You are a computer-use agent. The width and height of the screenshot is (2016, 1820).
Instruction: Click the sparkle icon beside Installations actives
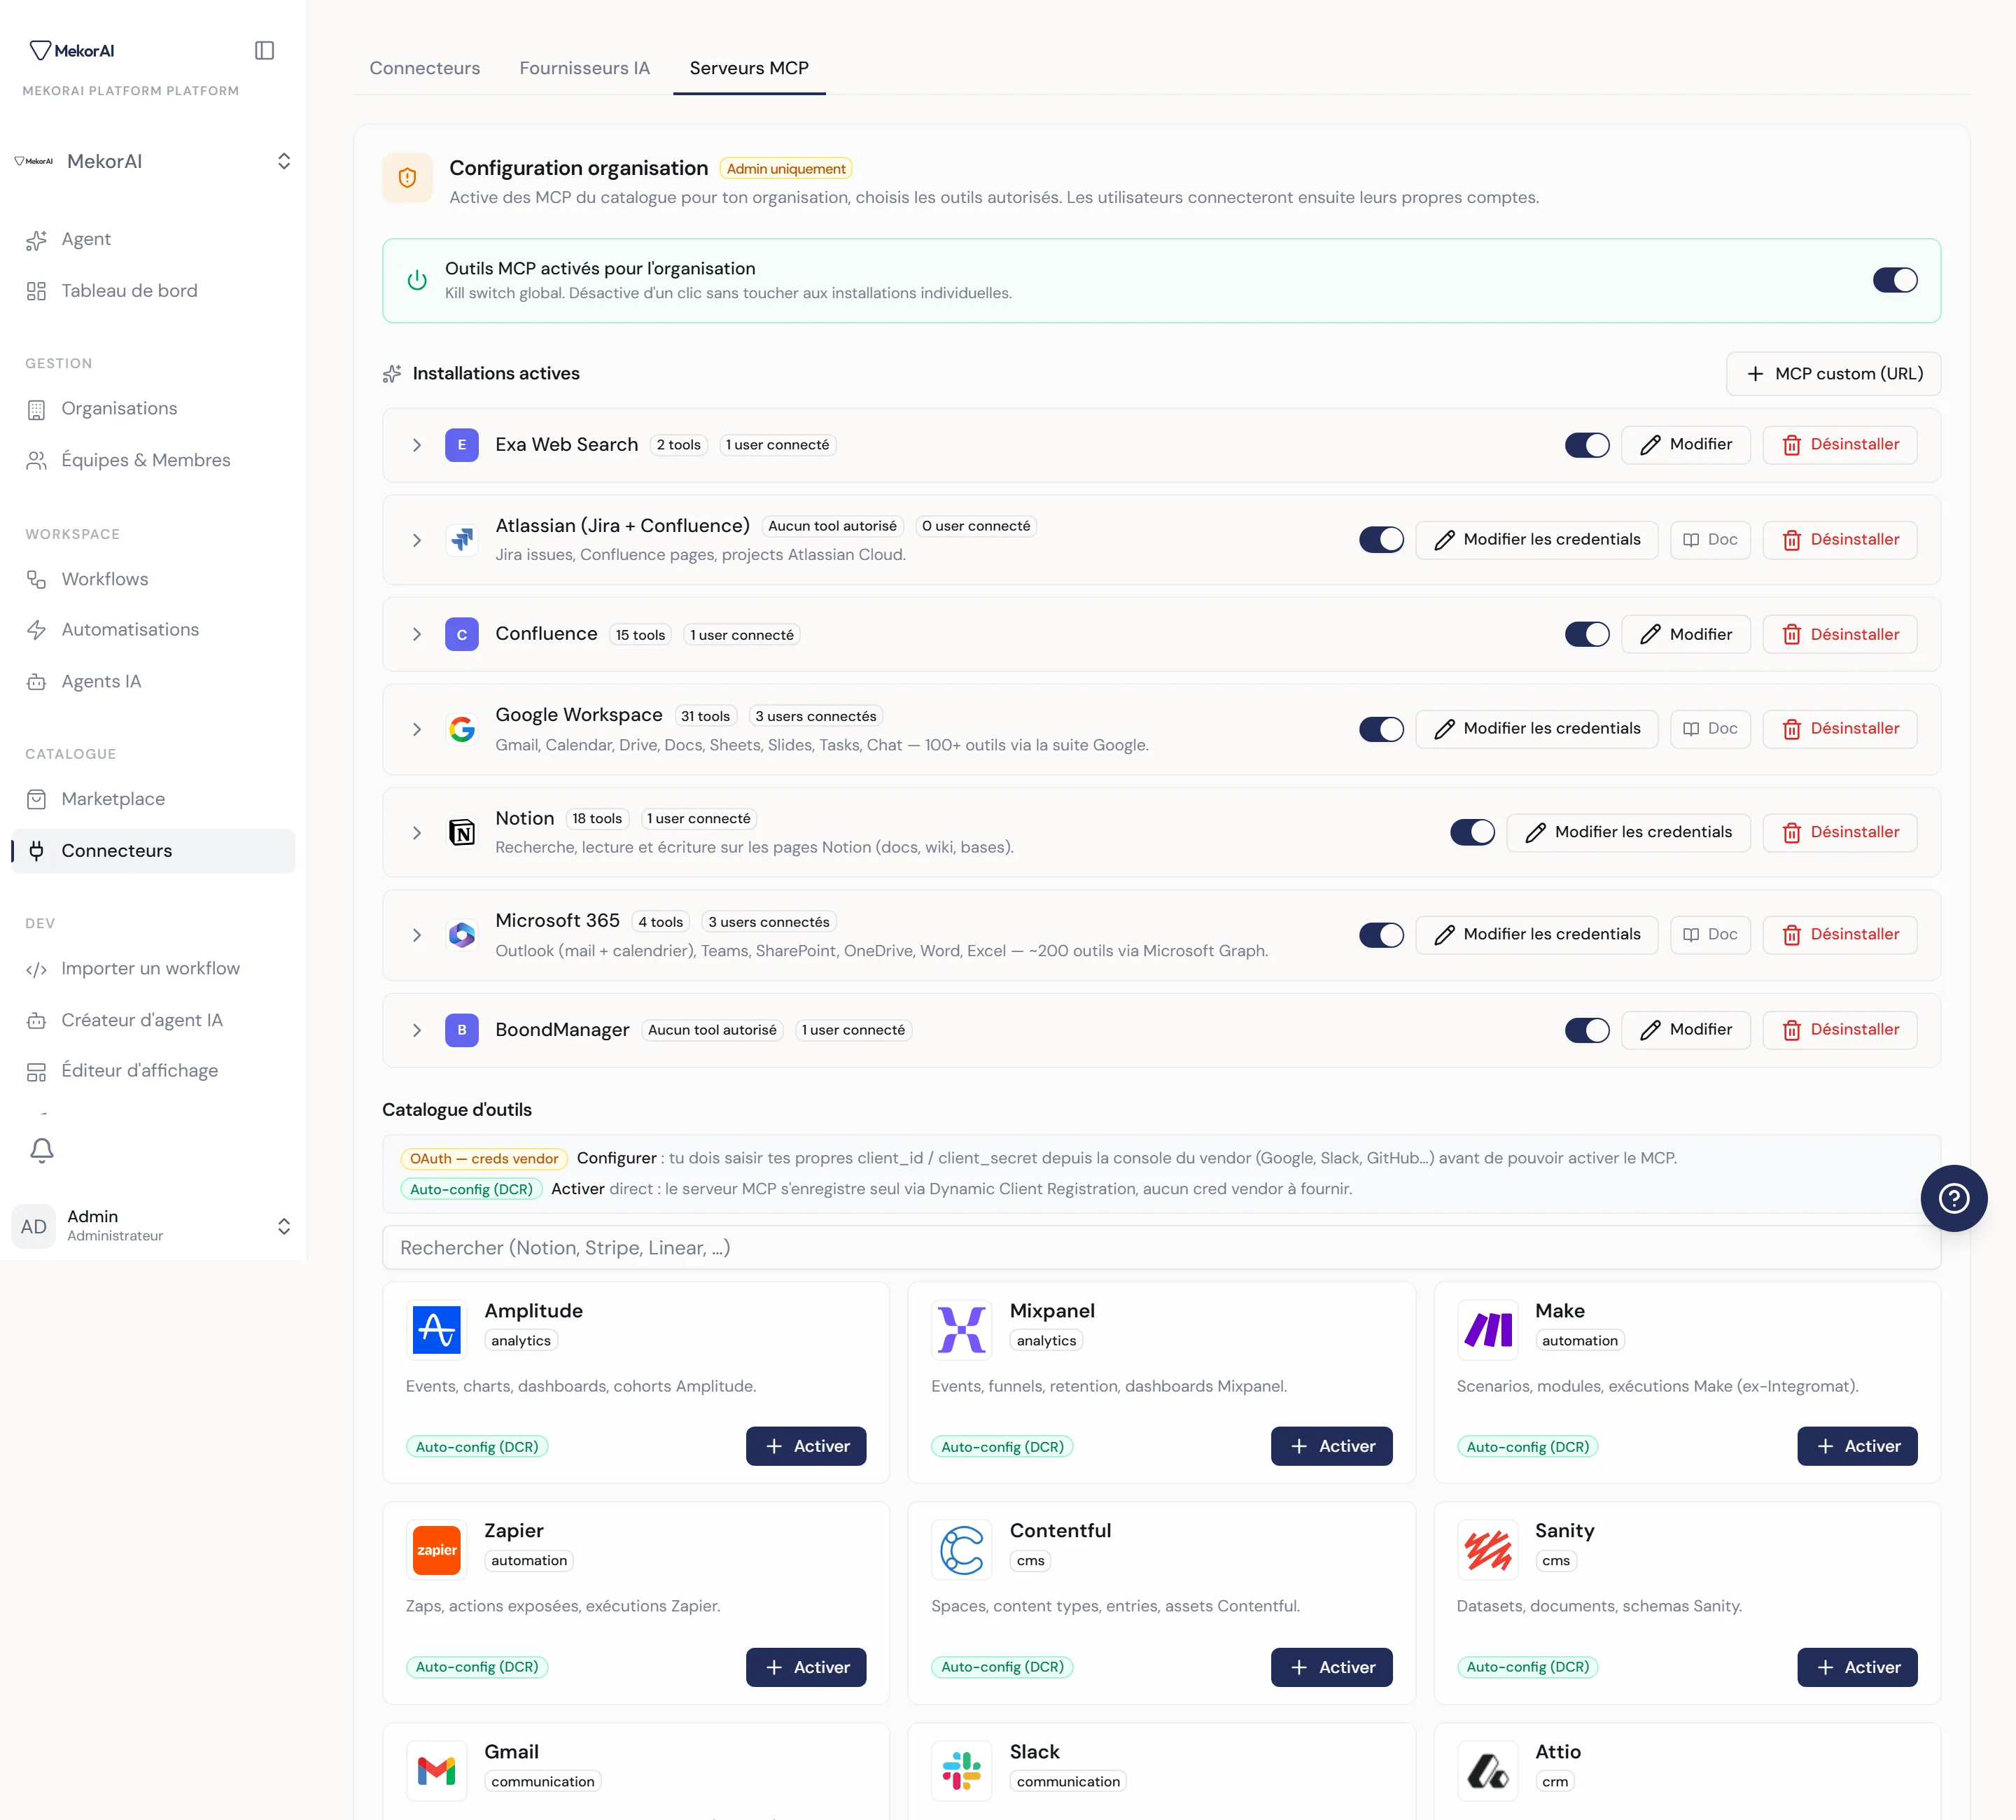coord(392,374)
